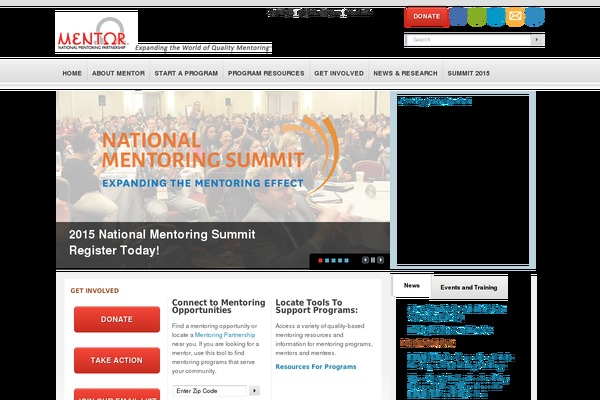Screen dimensions: 600x400
Task: Click the red DONATE button in header
Action: point(427,17)
